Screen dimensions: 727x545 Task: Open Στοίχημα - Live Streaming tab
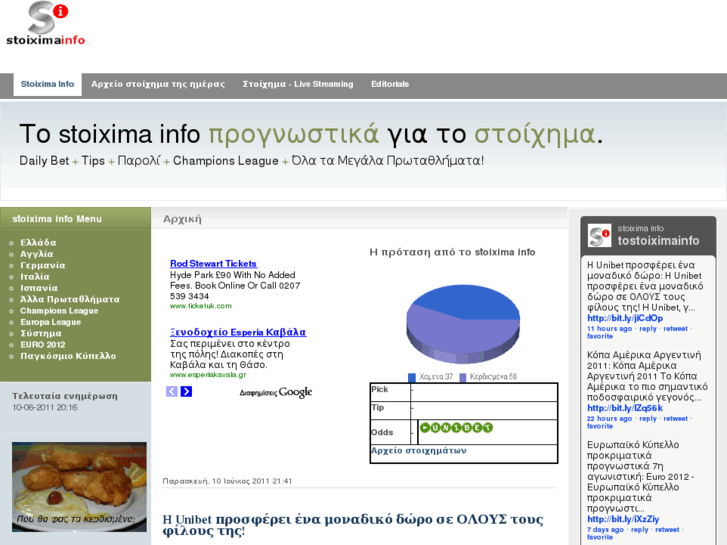(x=298, y=84)
